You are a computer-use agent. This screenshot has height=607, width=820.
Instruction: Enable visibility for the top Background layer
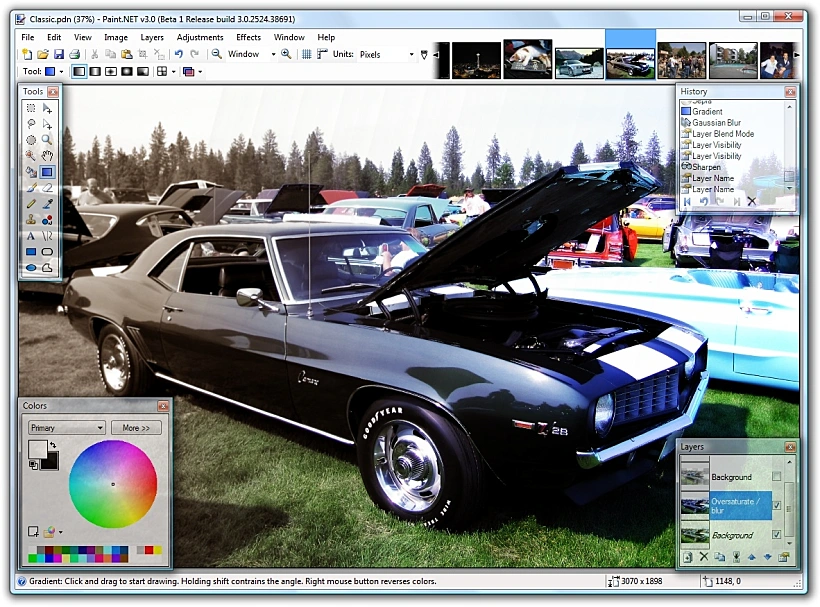776,476
